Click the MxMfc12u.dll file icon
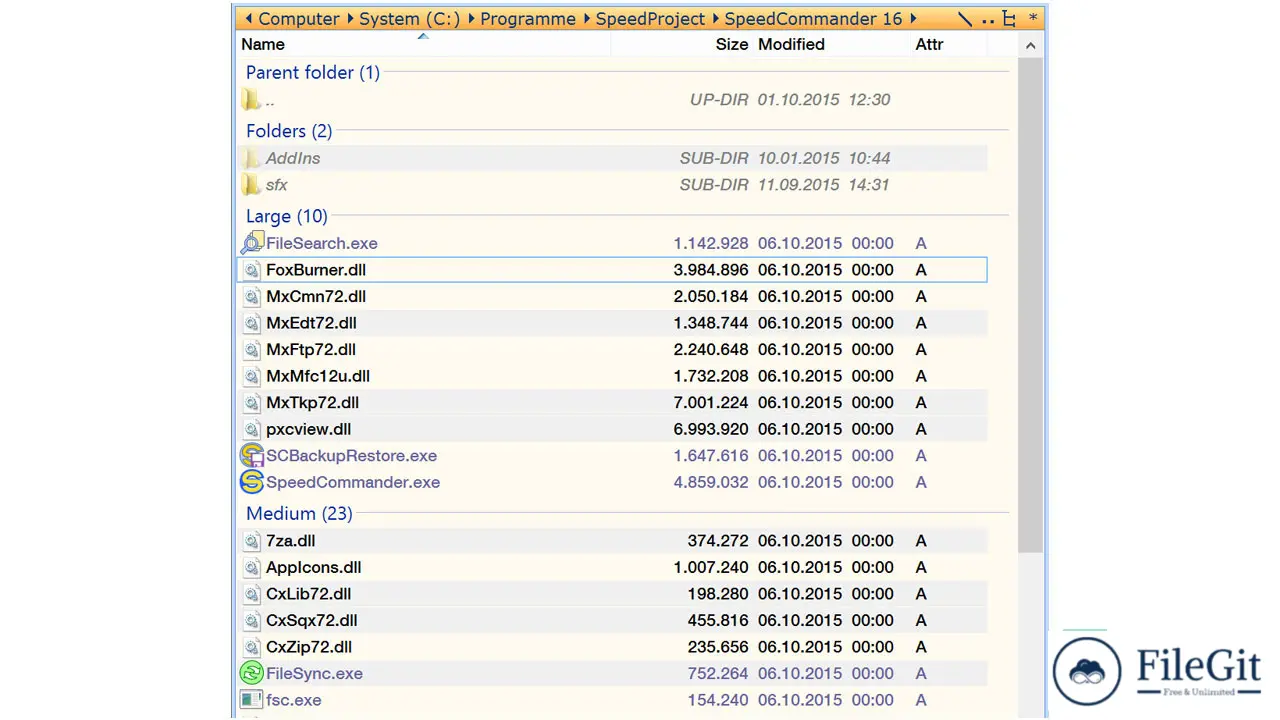The height and width of the screenshot is (720, 1280). 252,376
